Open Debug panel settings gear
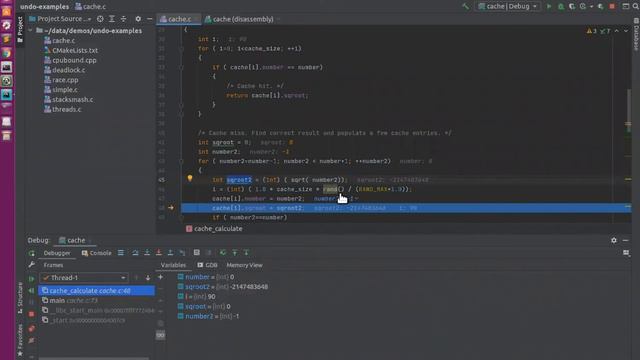Screen dimensions: 640x360 coord(614,240)
